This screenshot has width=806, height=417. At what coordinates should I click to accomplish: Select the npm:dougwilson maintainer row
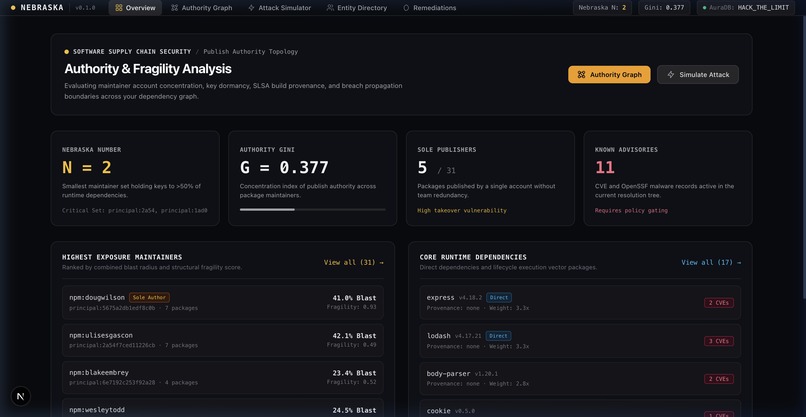223,302
